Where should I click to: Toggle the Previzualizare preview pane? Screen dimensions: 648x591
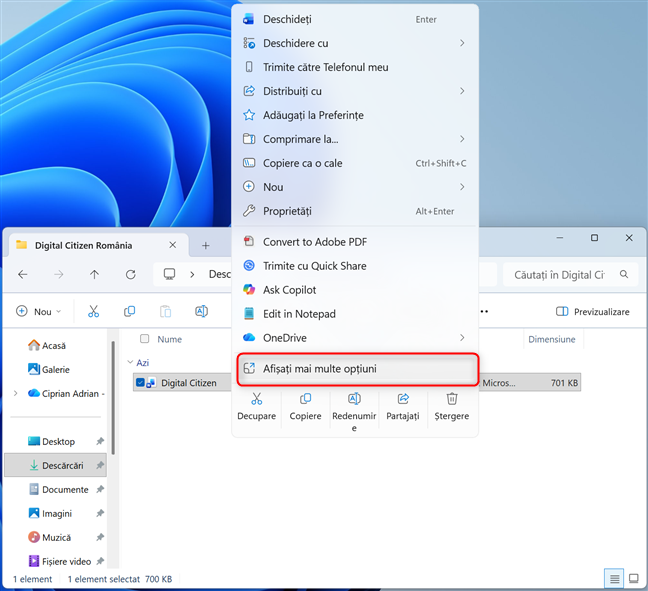click(593, 312)
